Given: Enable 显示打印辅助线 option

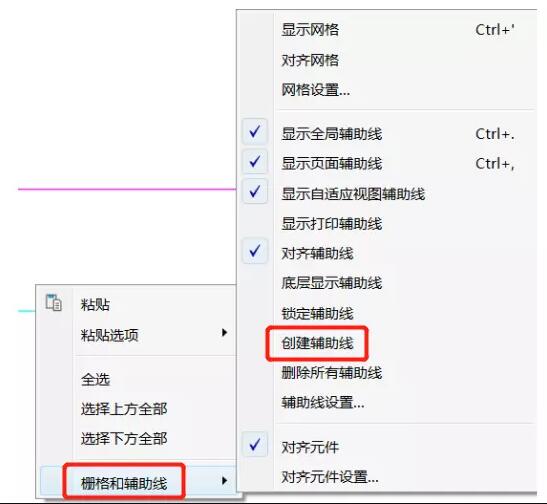Looking at the screenshot, I should coord(332,224).
